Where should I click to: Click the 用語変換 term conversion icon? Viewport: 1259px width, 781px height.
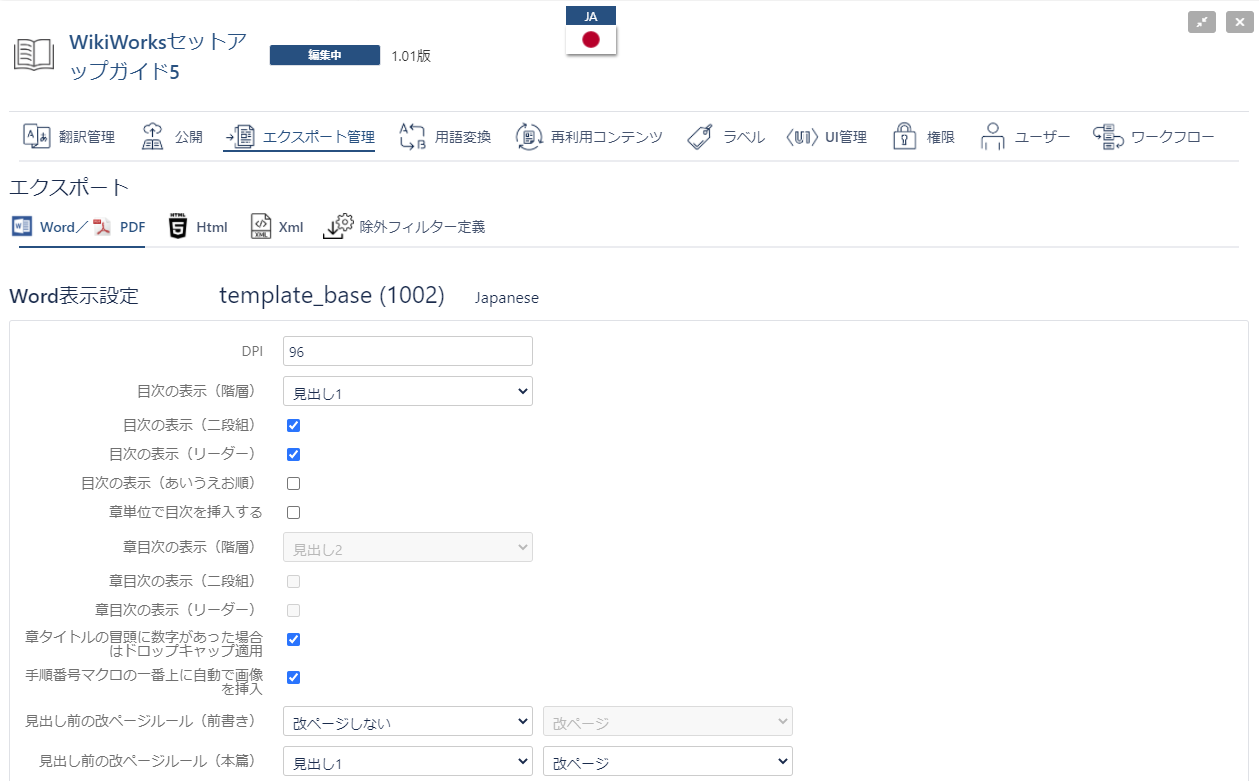coord(412,137)
